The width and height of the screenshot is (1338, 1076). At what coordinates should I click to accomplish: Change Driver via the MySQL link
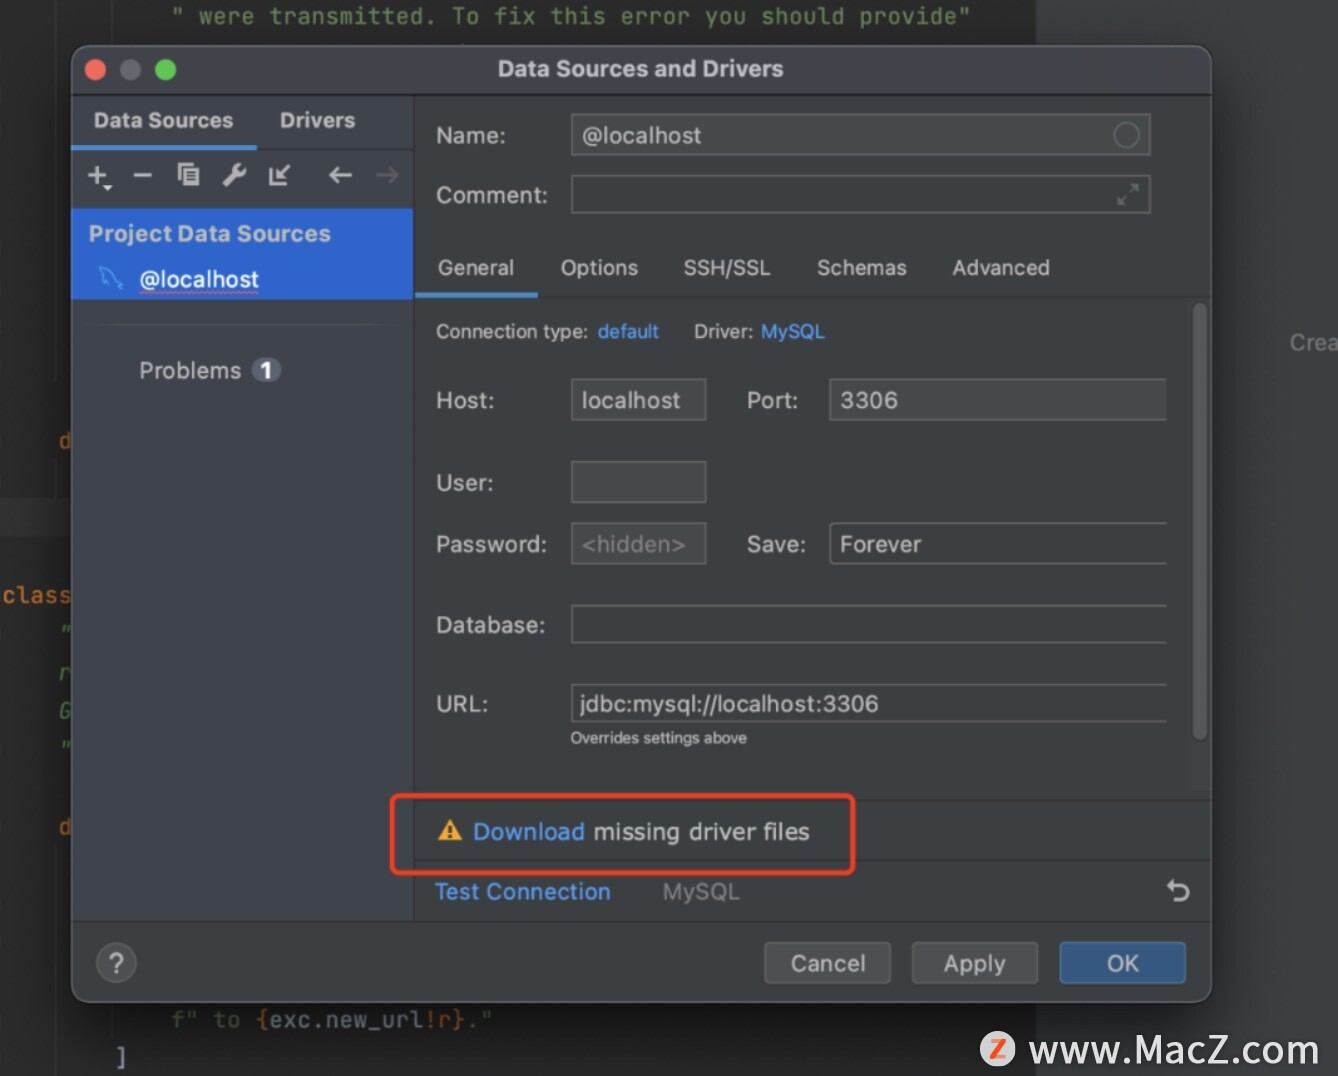tap(793, 332)
